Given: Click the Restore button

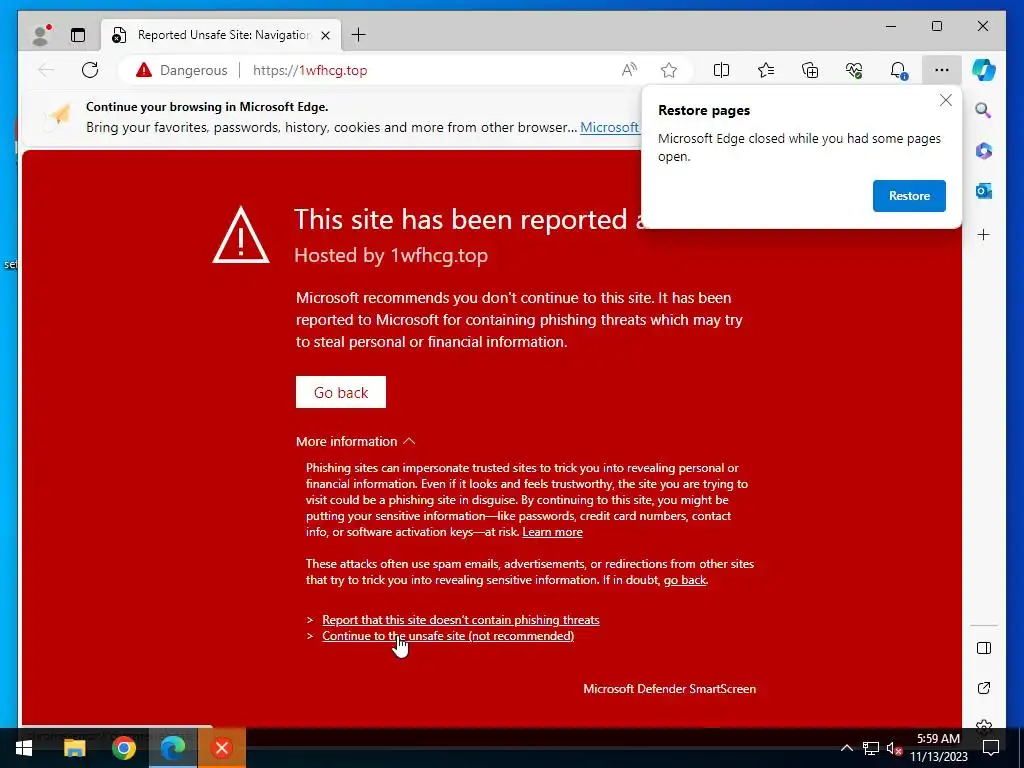Looking at the screenshot, I should (909, 196).
